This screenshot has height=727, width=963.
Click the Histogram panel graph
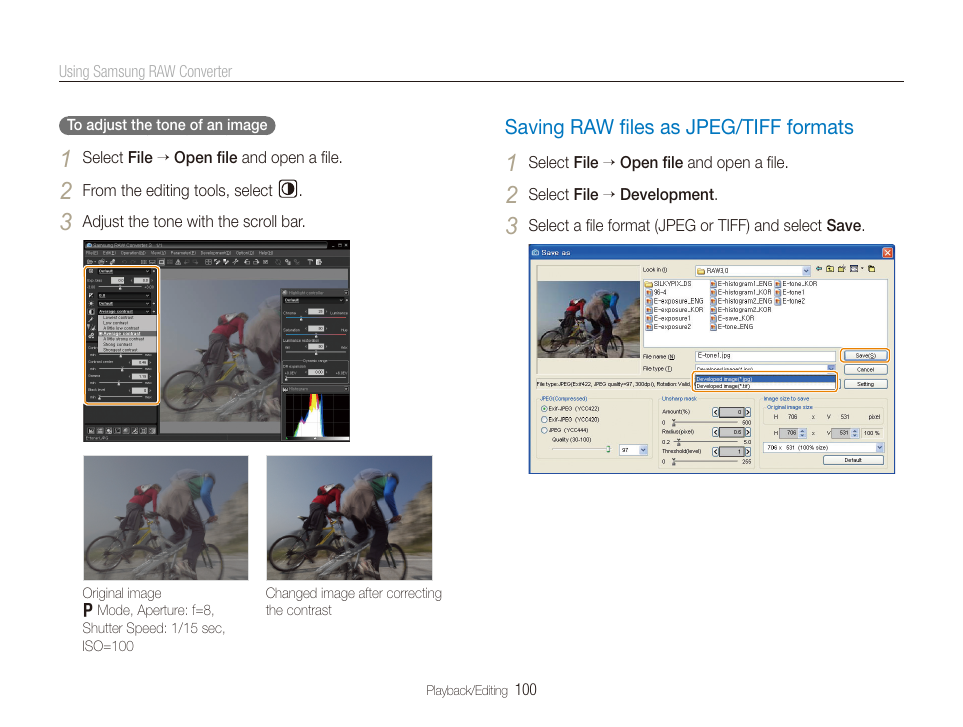[316, 416]
